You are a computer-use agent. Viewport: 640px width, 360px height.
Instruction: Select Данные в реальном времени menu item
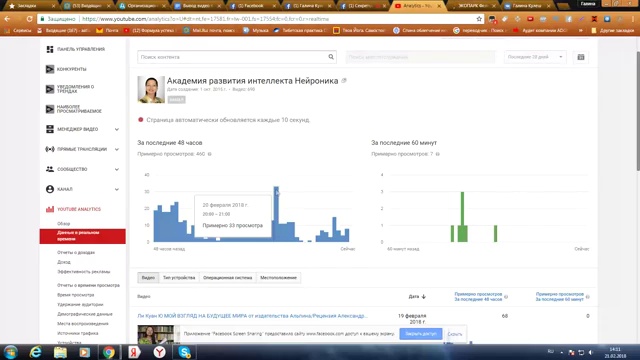point(82,236)
